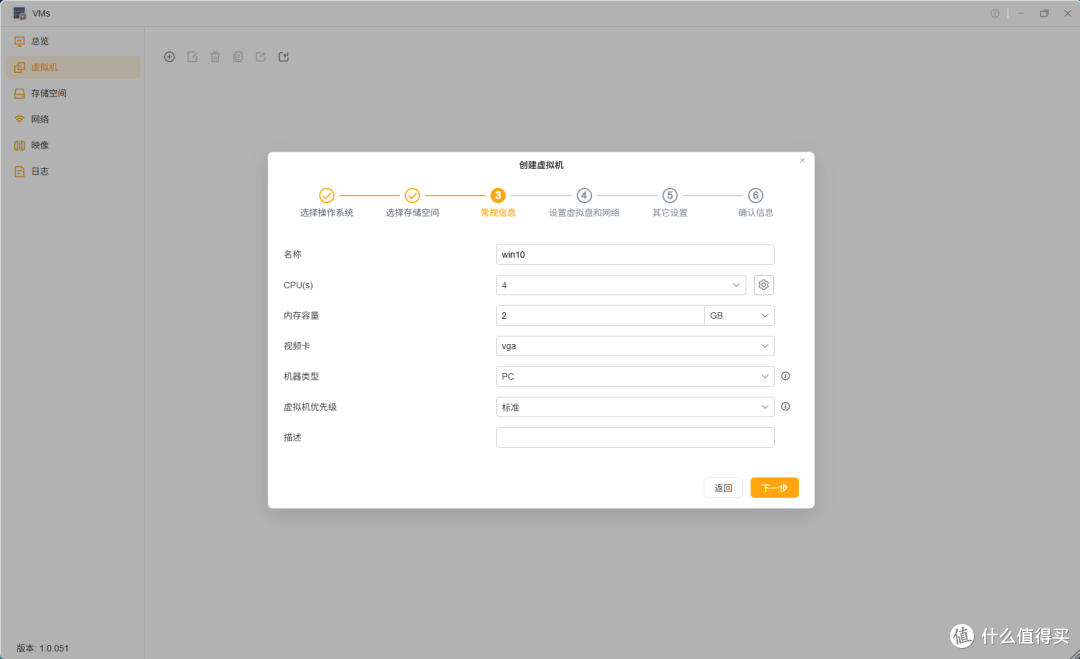Expand the CPU(s) count dropdown

(621, 285)
